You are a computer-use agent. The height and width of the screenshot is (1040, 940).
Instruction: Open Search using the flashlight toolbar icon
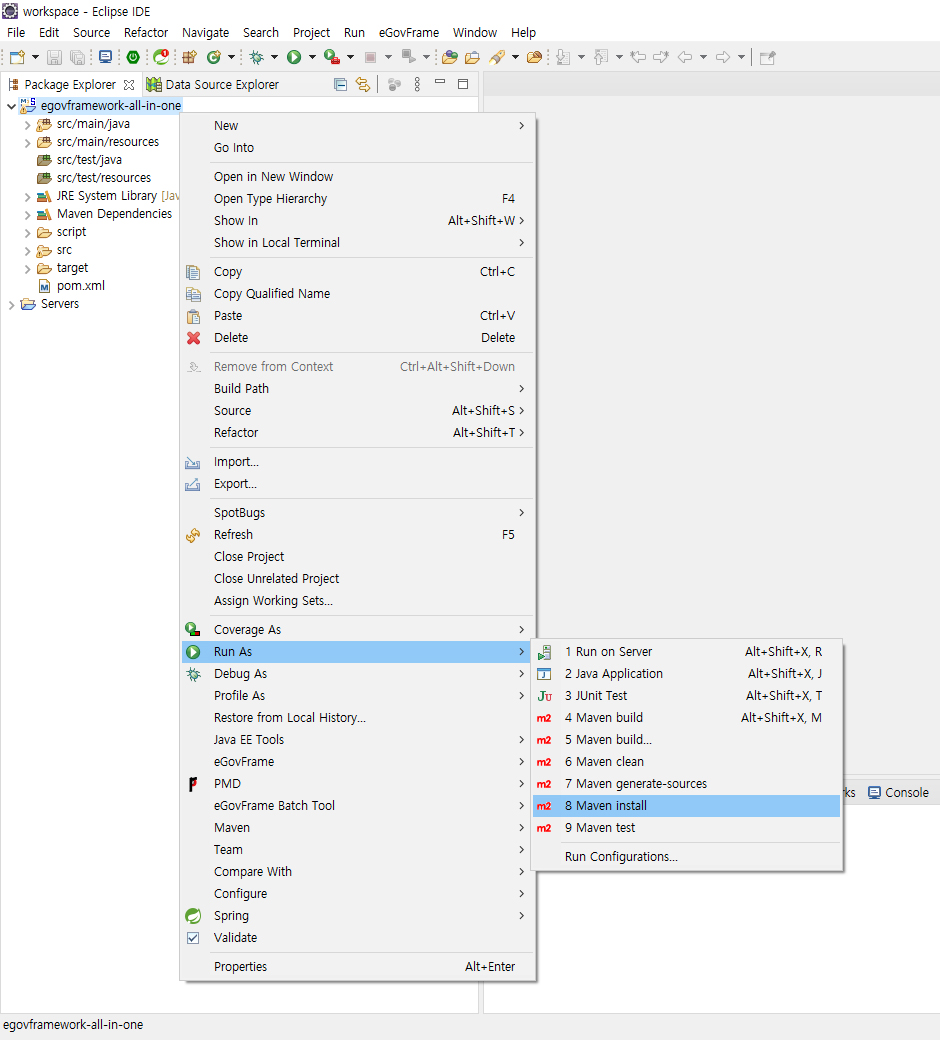pyautogui.click(x=497, y=57)
